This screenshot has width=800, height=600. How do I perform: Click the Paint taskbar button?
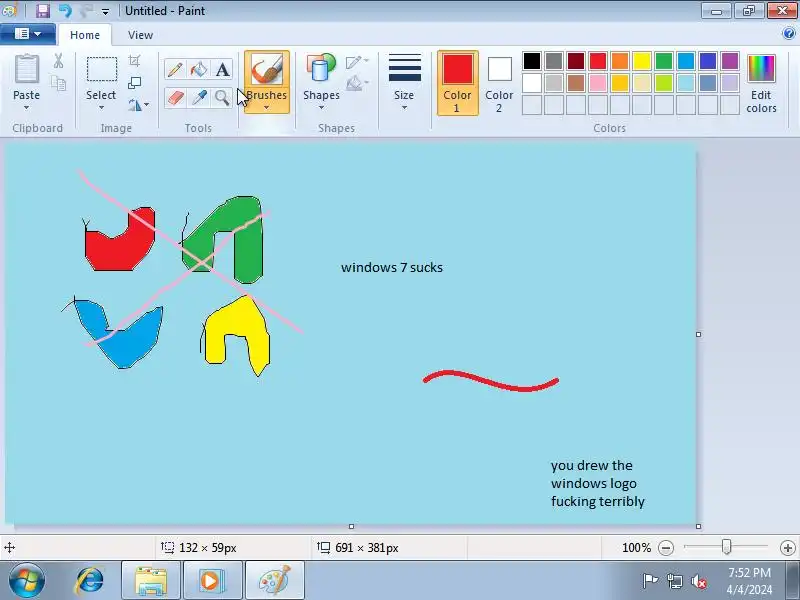(x=274, y=581)
